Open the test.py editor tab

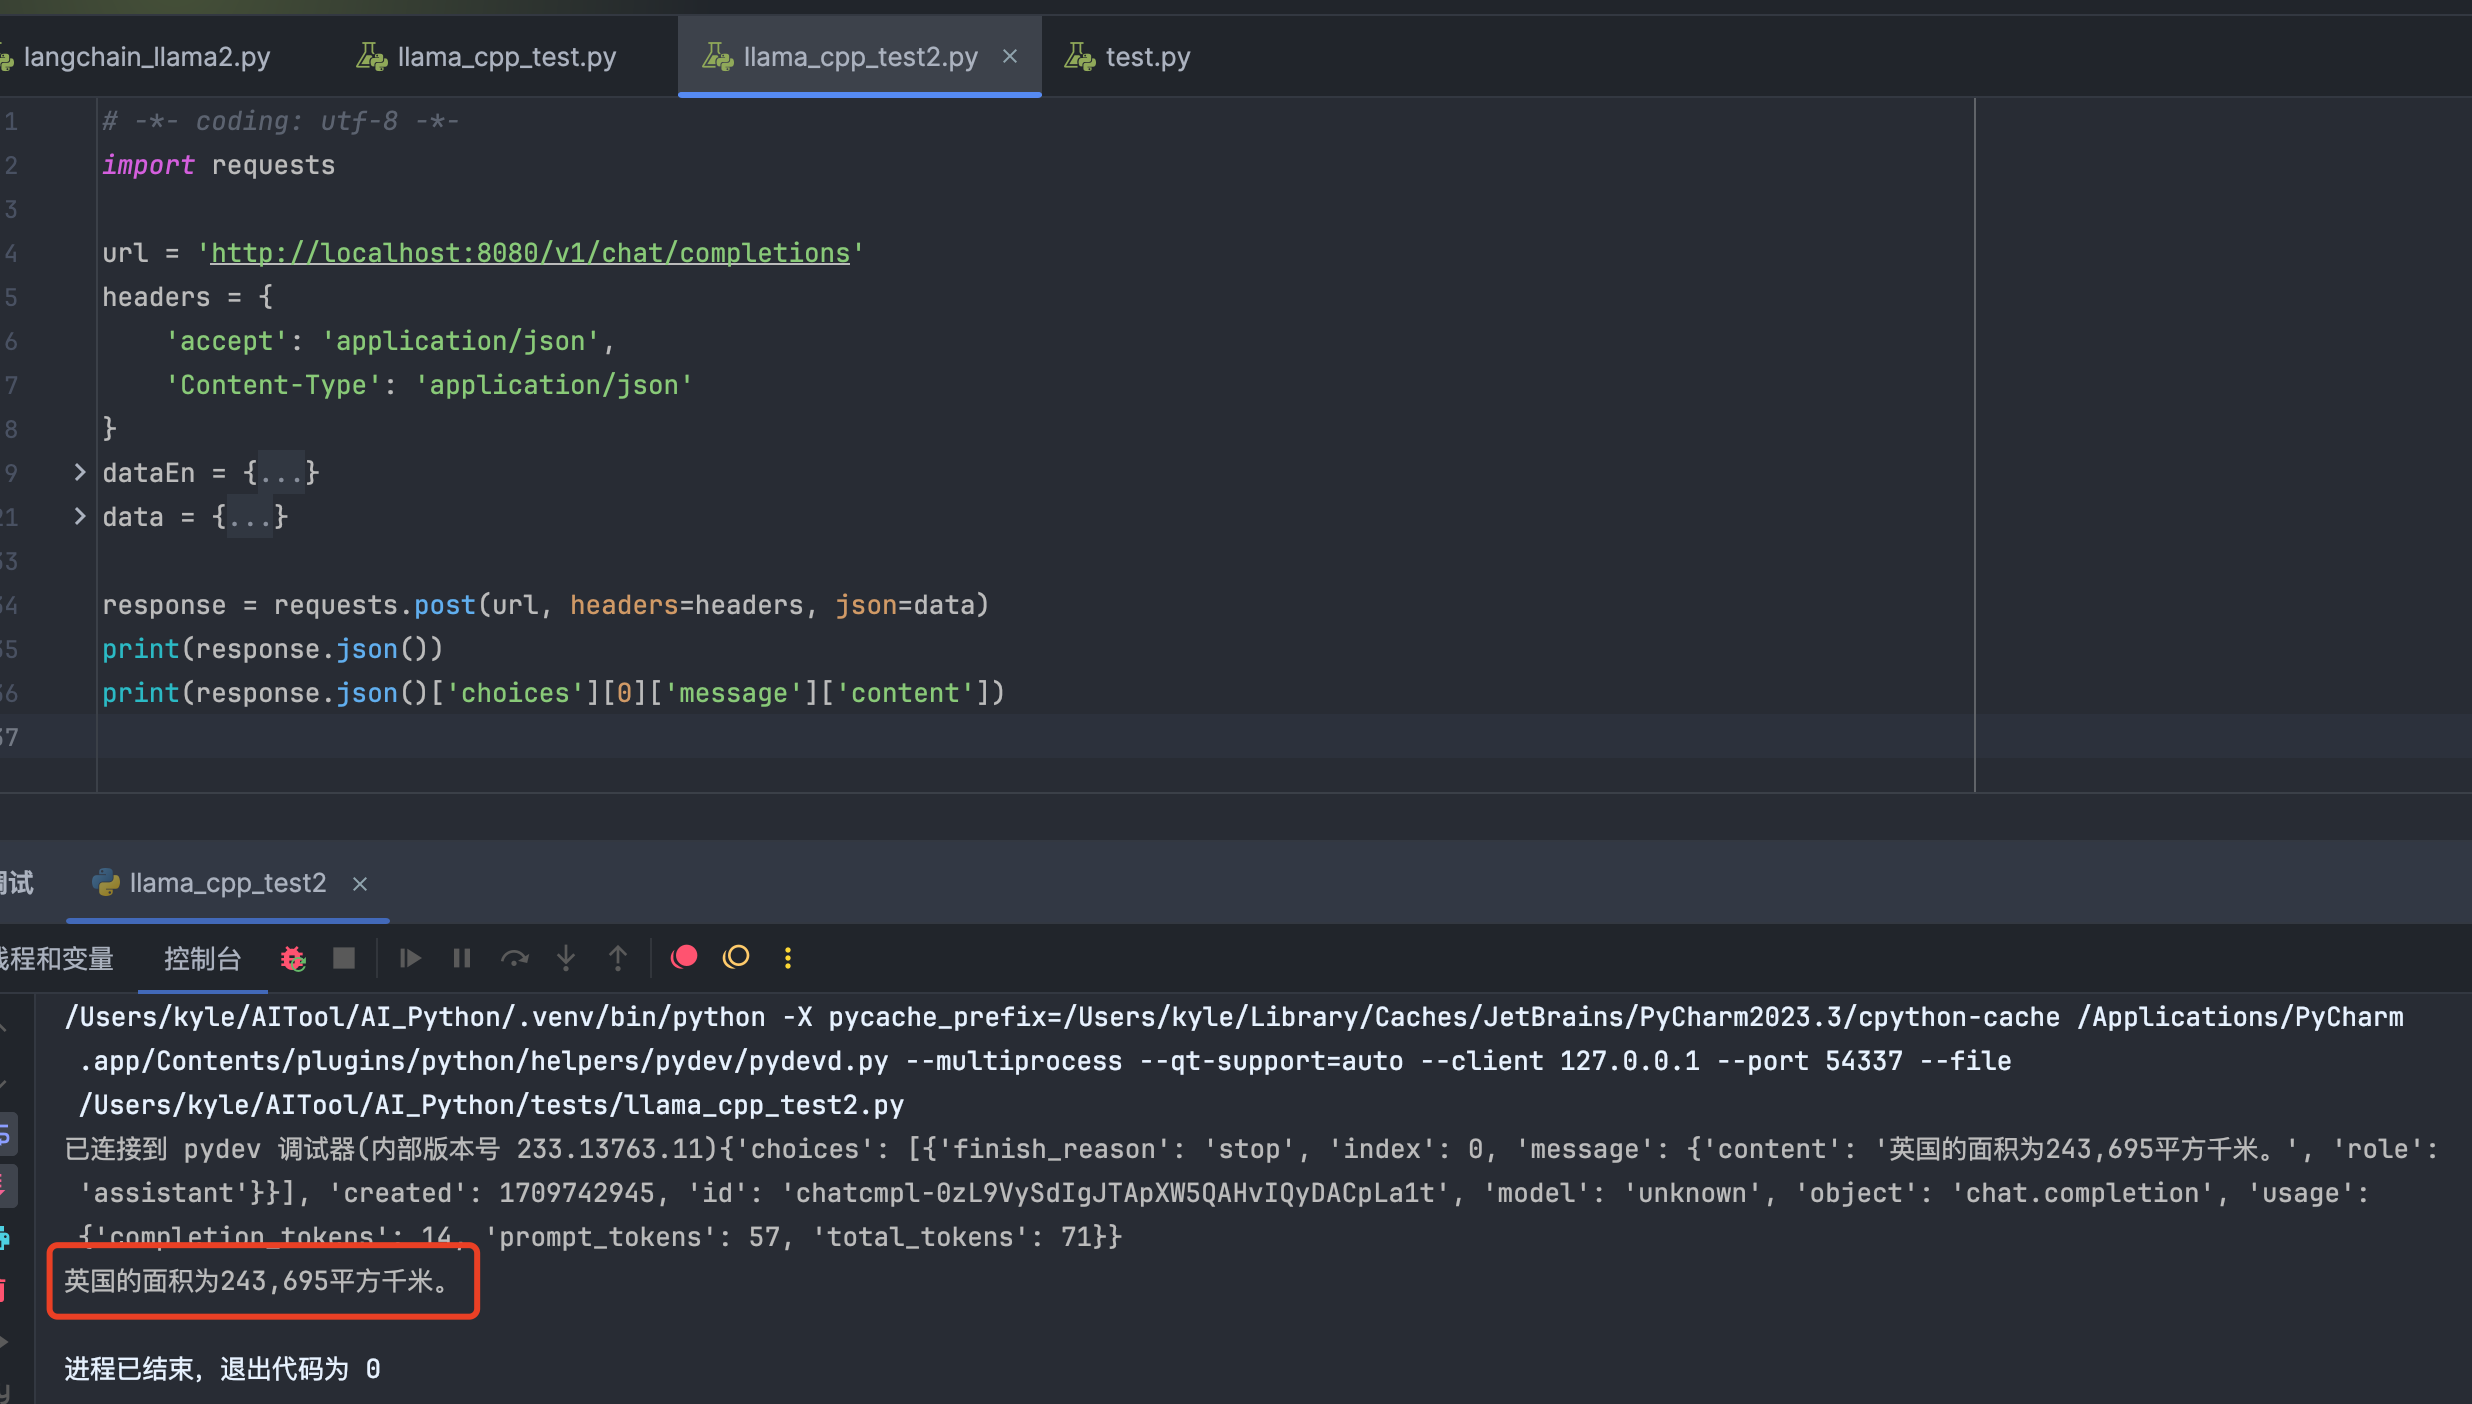point(1146,57)
